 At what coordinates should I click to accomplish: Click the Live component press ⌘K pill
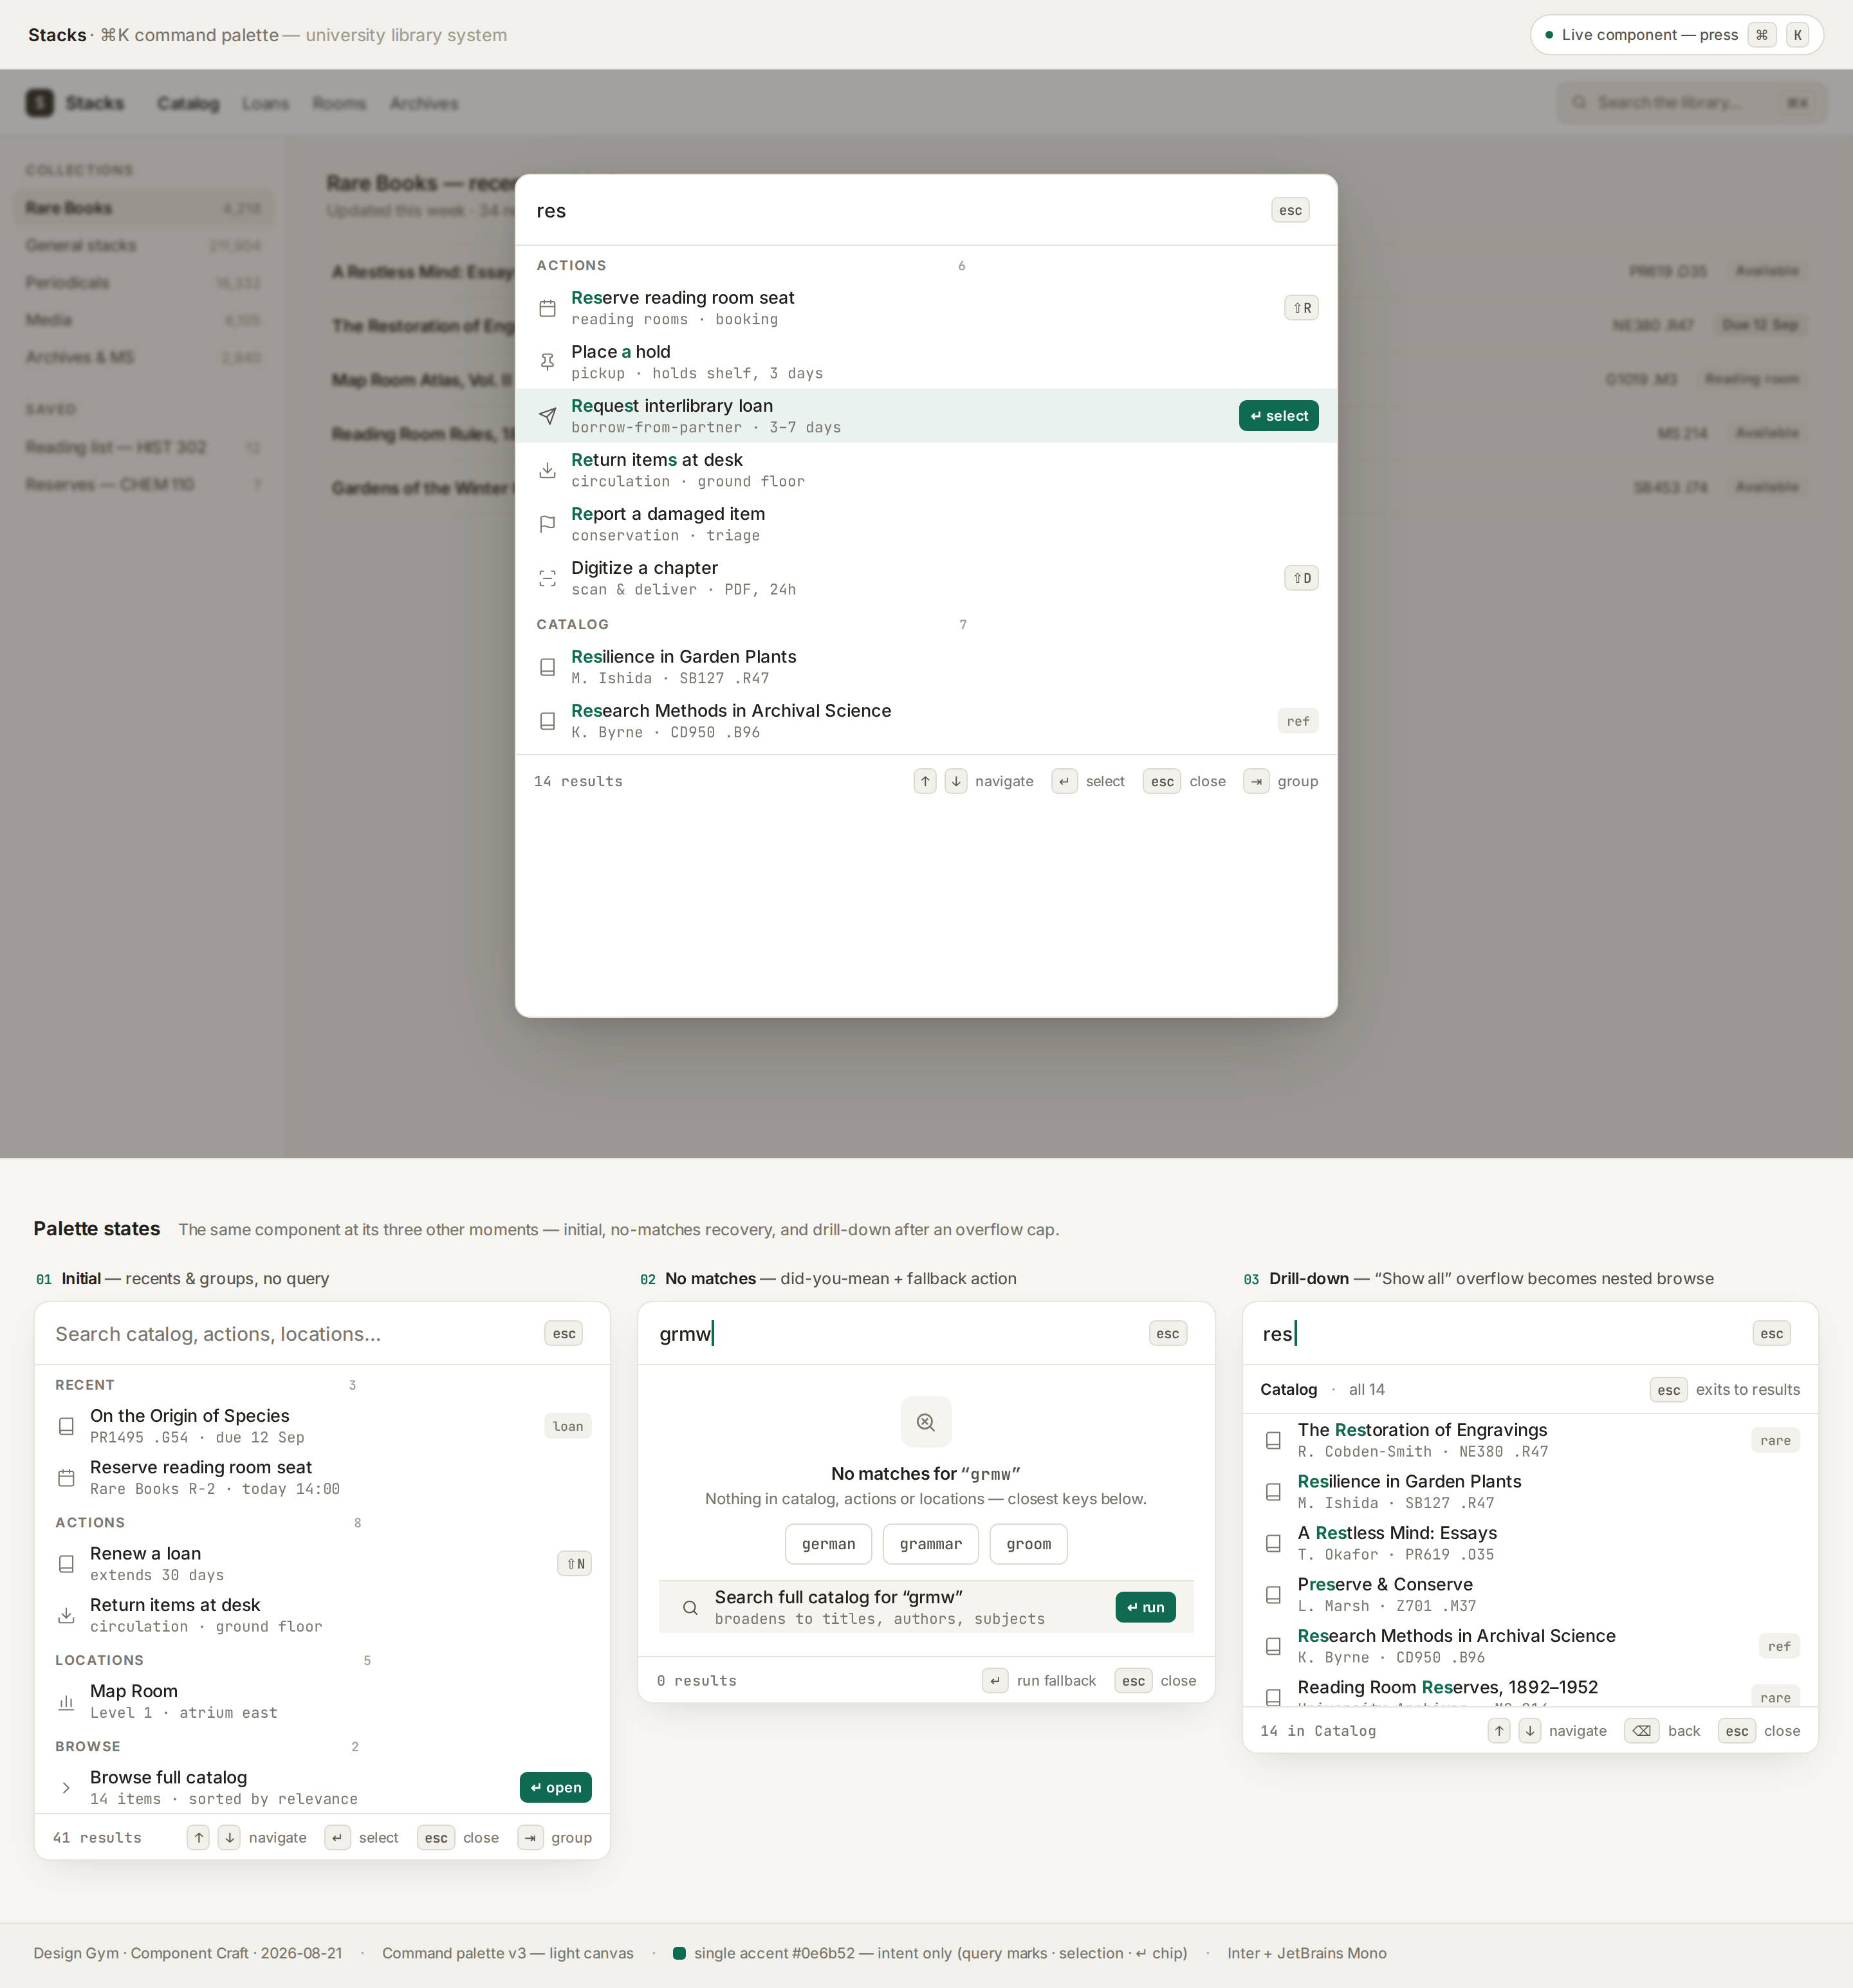click(1676, 34)
